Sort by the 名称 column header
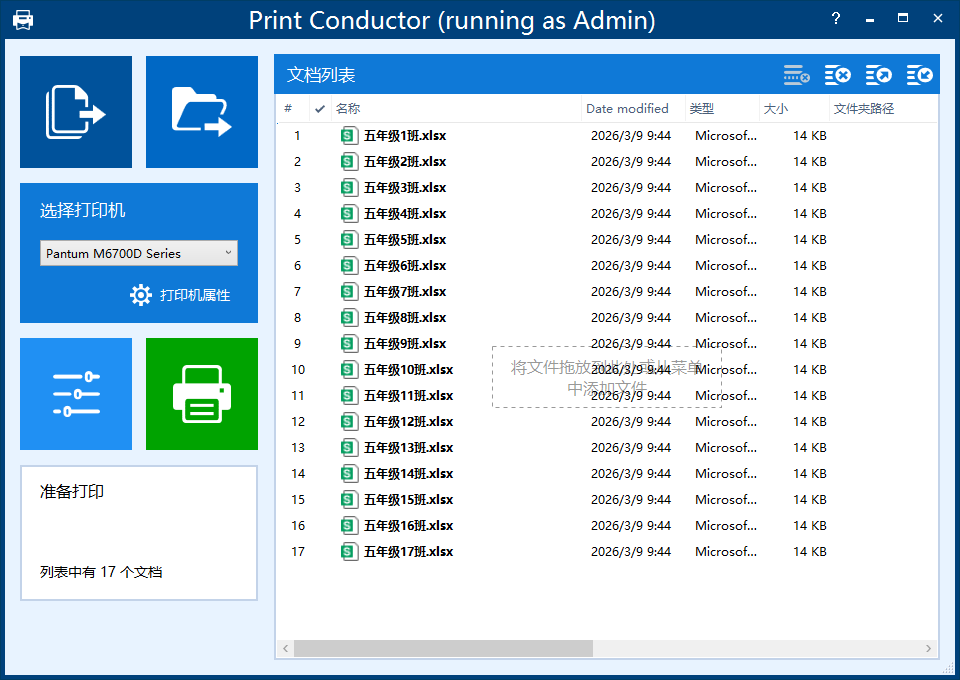This screenshot has width=960, height=680. click(x=348, y=109)
